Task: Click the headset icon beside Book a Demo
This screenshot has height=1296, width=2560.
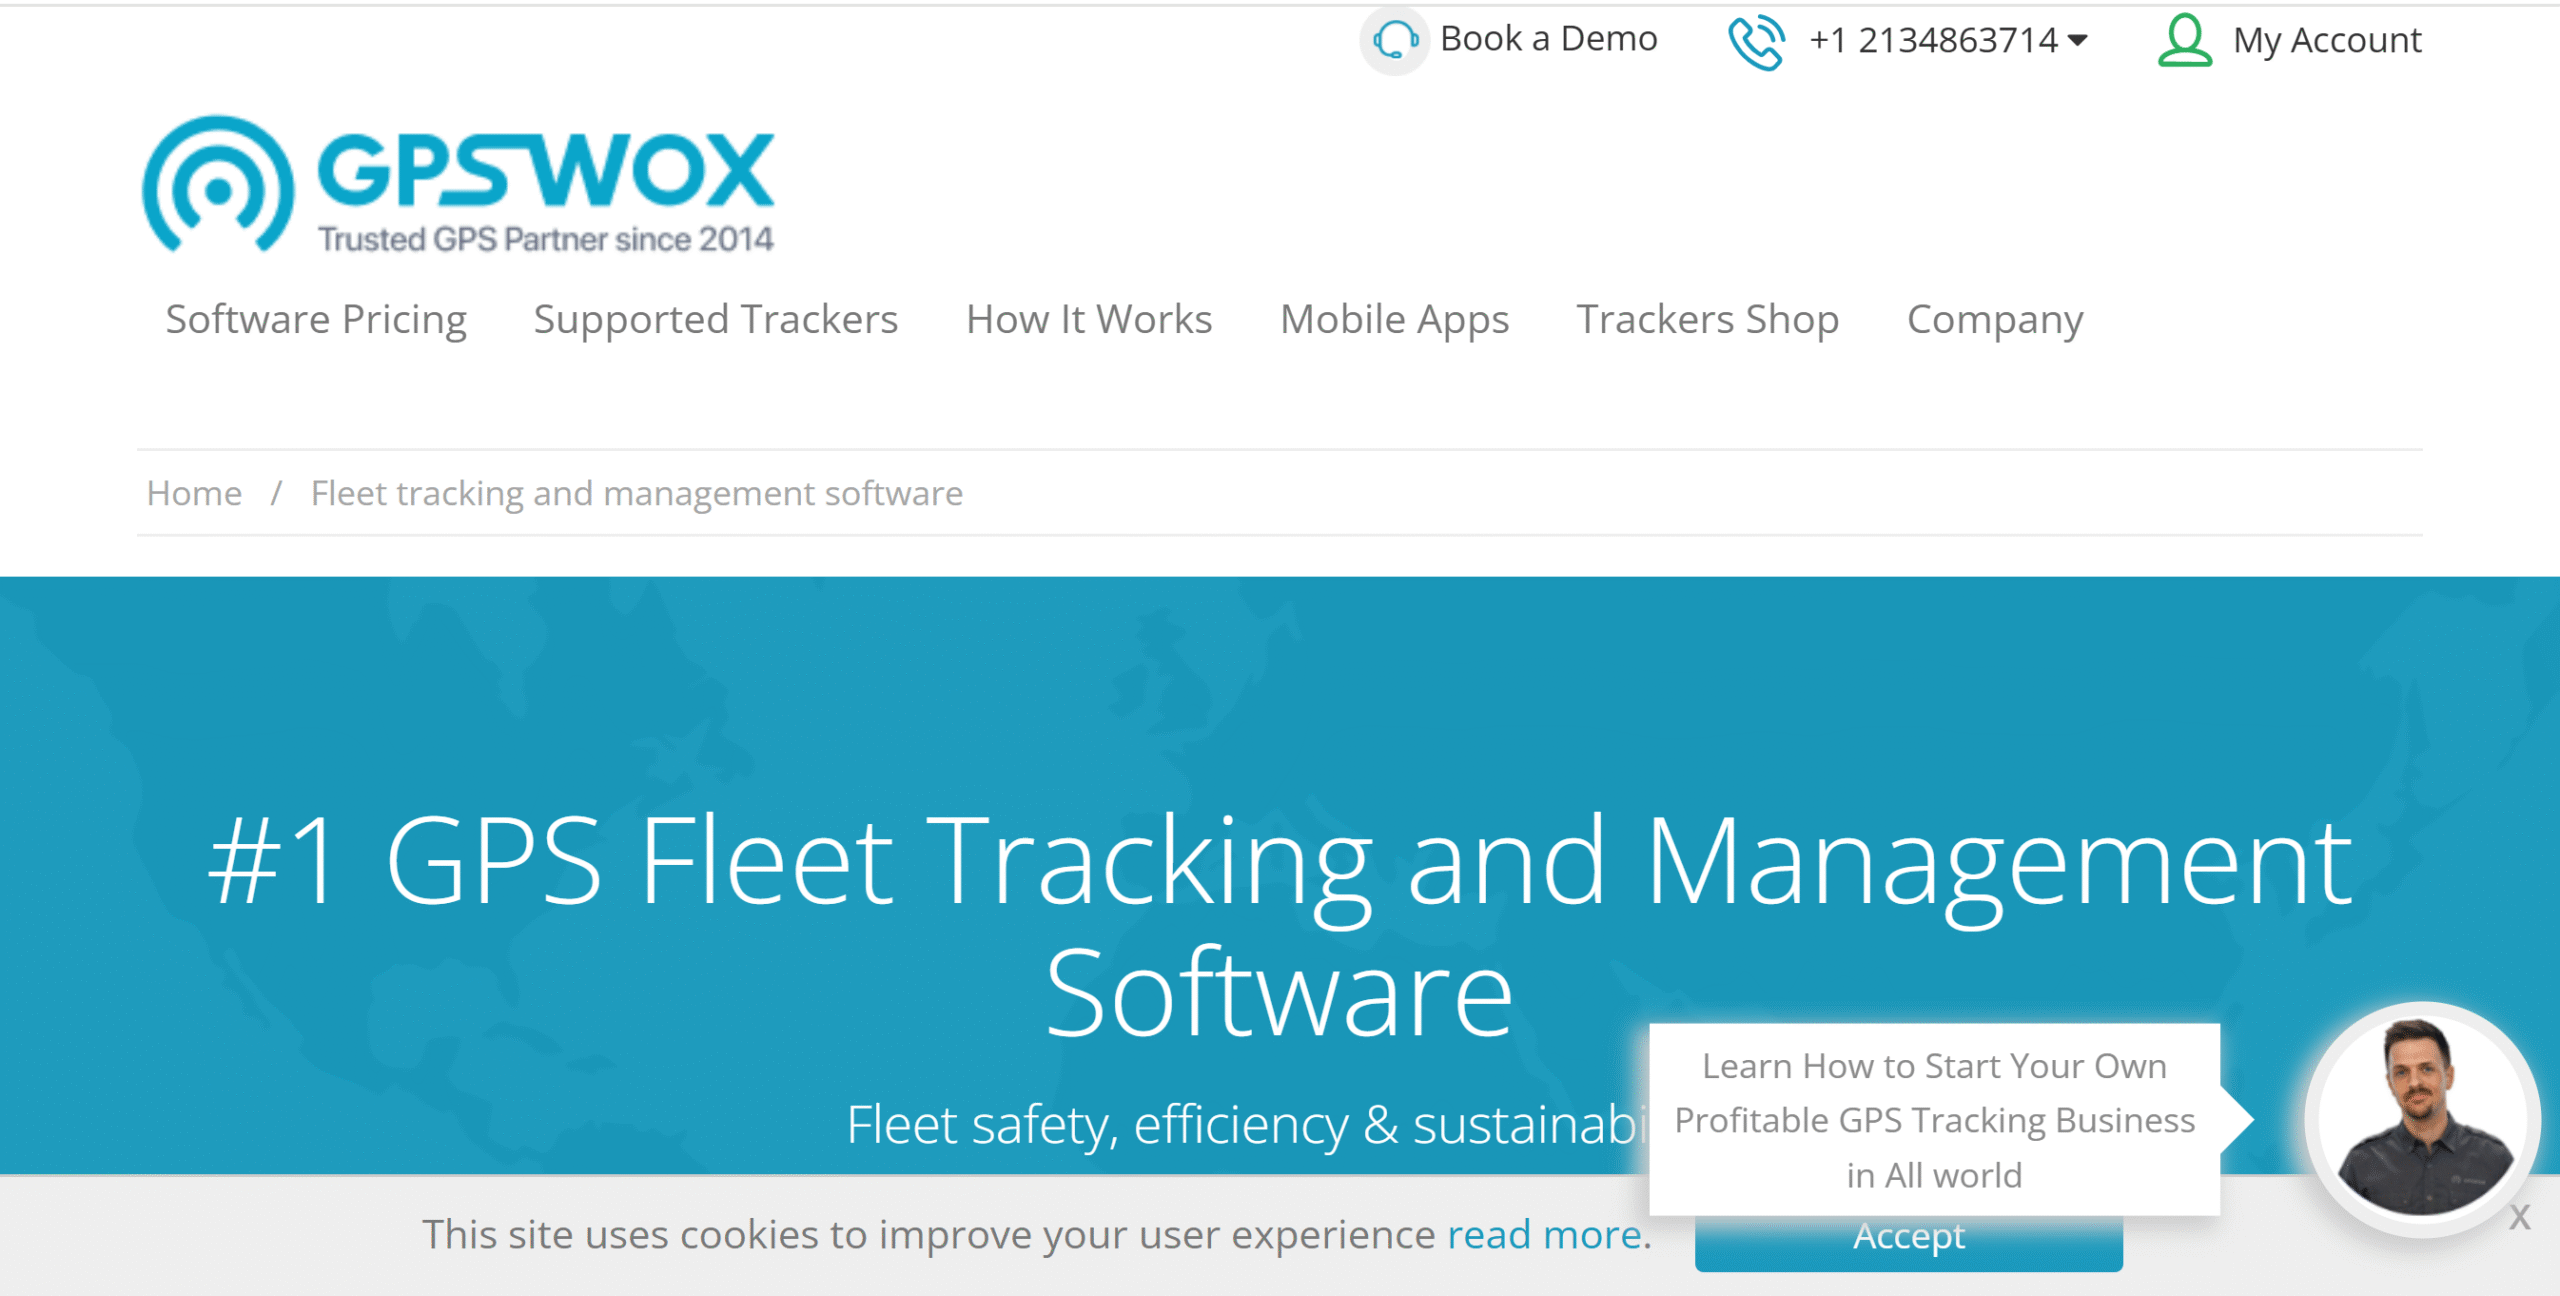Action: pos(1394,41)
